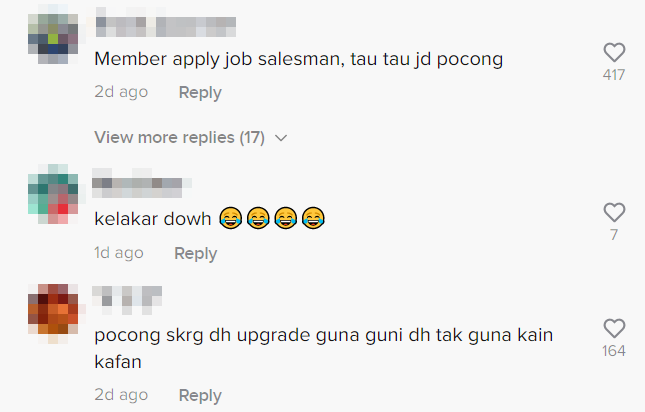The height and width of the screenshot is (412, 645).
Task: Click the chevron next to View more replies
Action: pyautogui.click(x=281, y=138)
